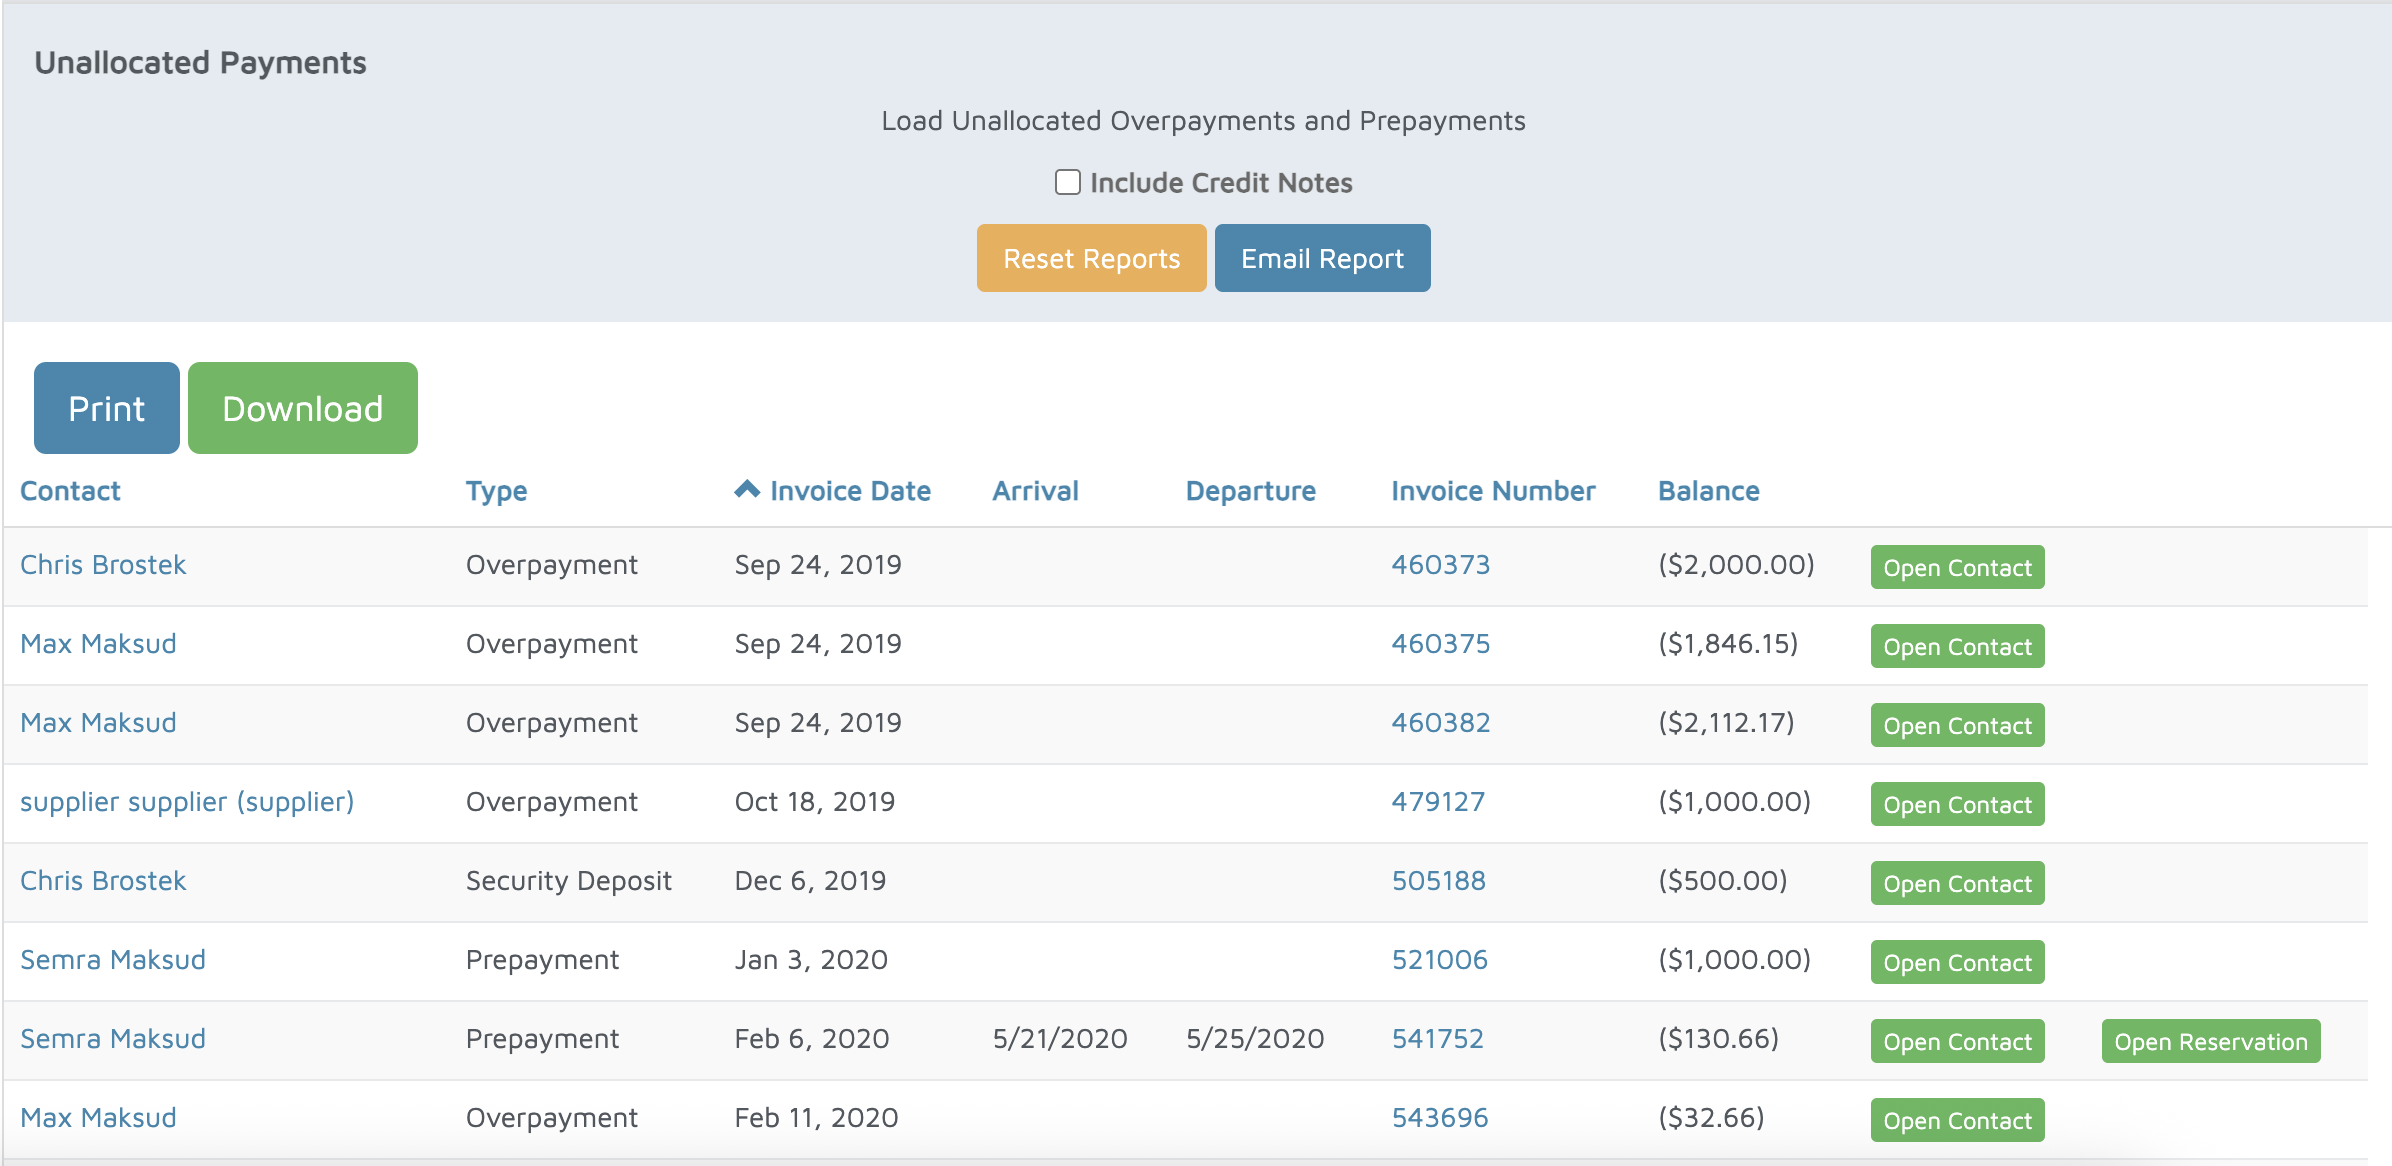Sort by the Arrival column
Viewport: 2392px width, 1166px height.
click(1035, 491)
